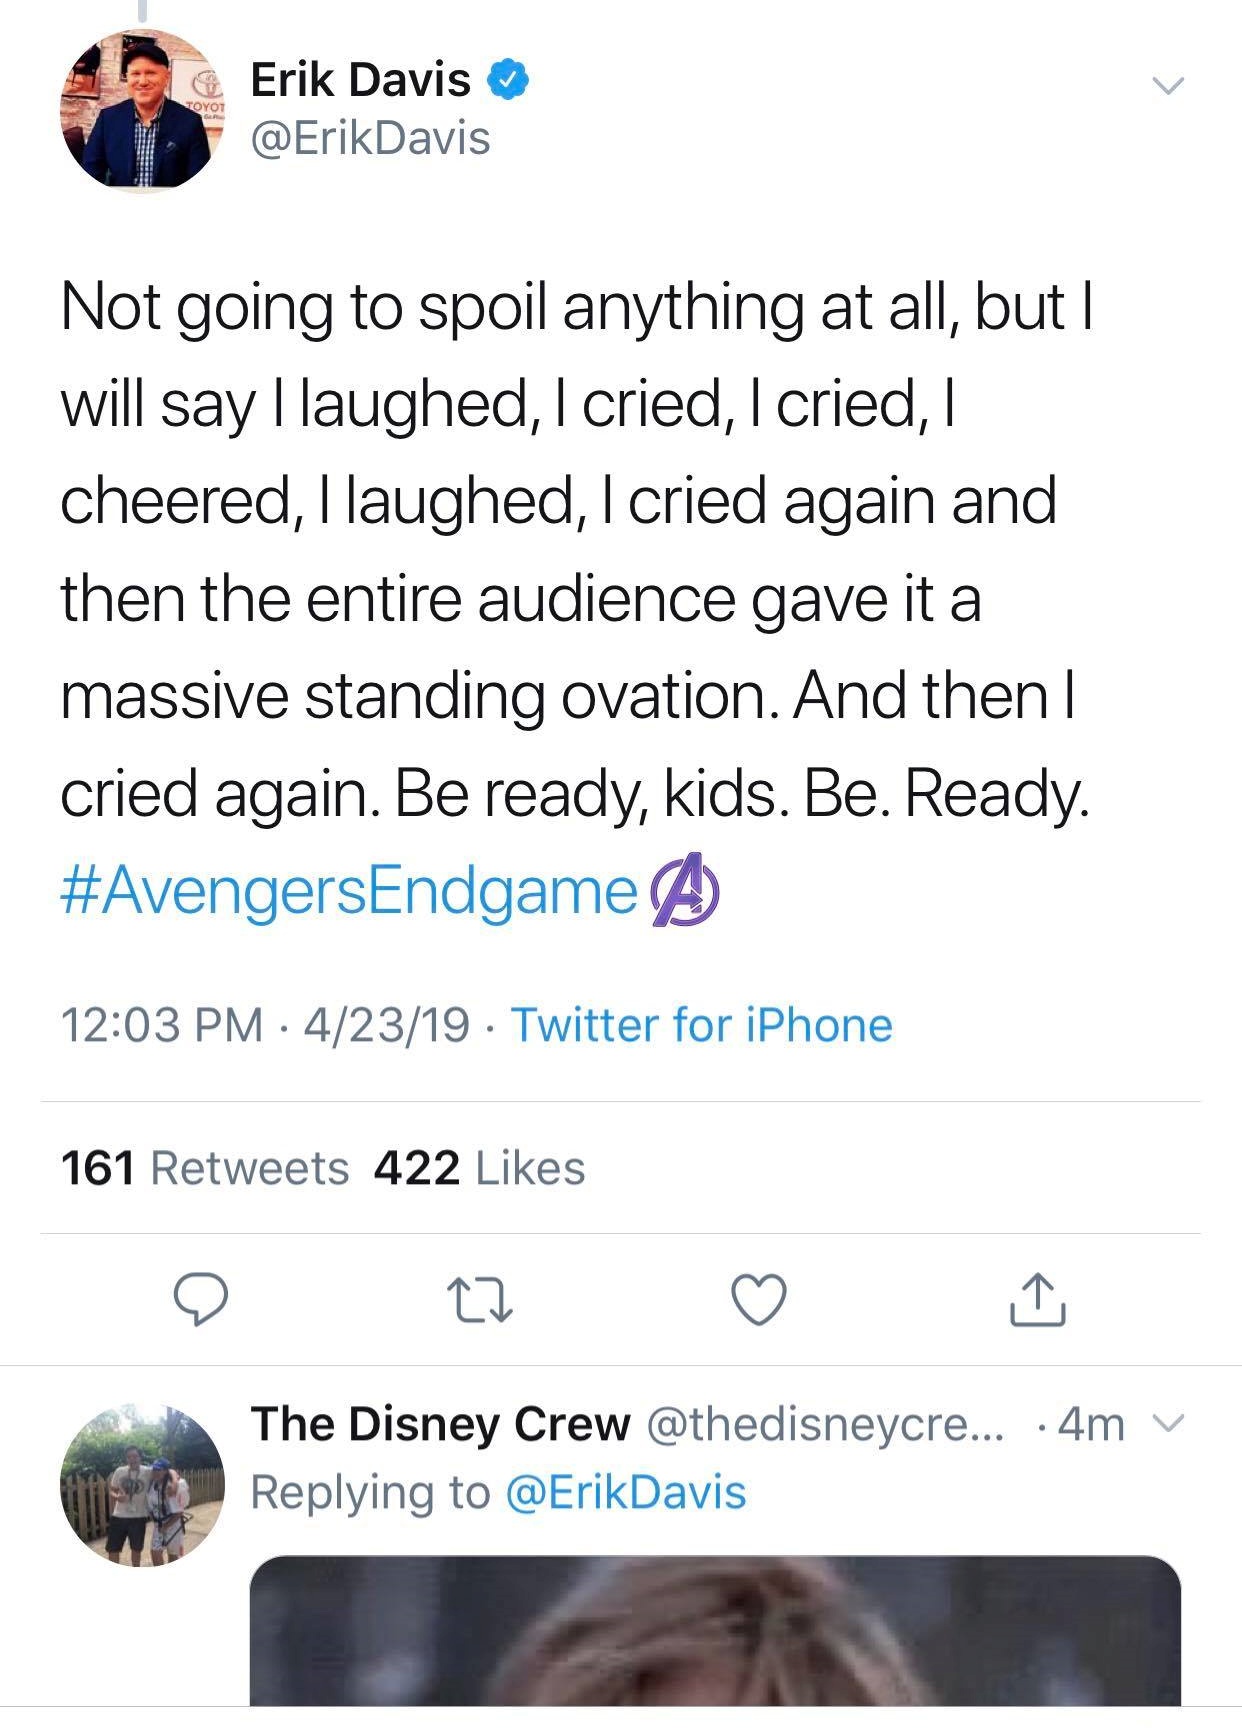Retweet Erik Davis's tweet

(480, 1299)
